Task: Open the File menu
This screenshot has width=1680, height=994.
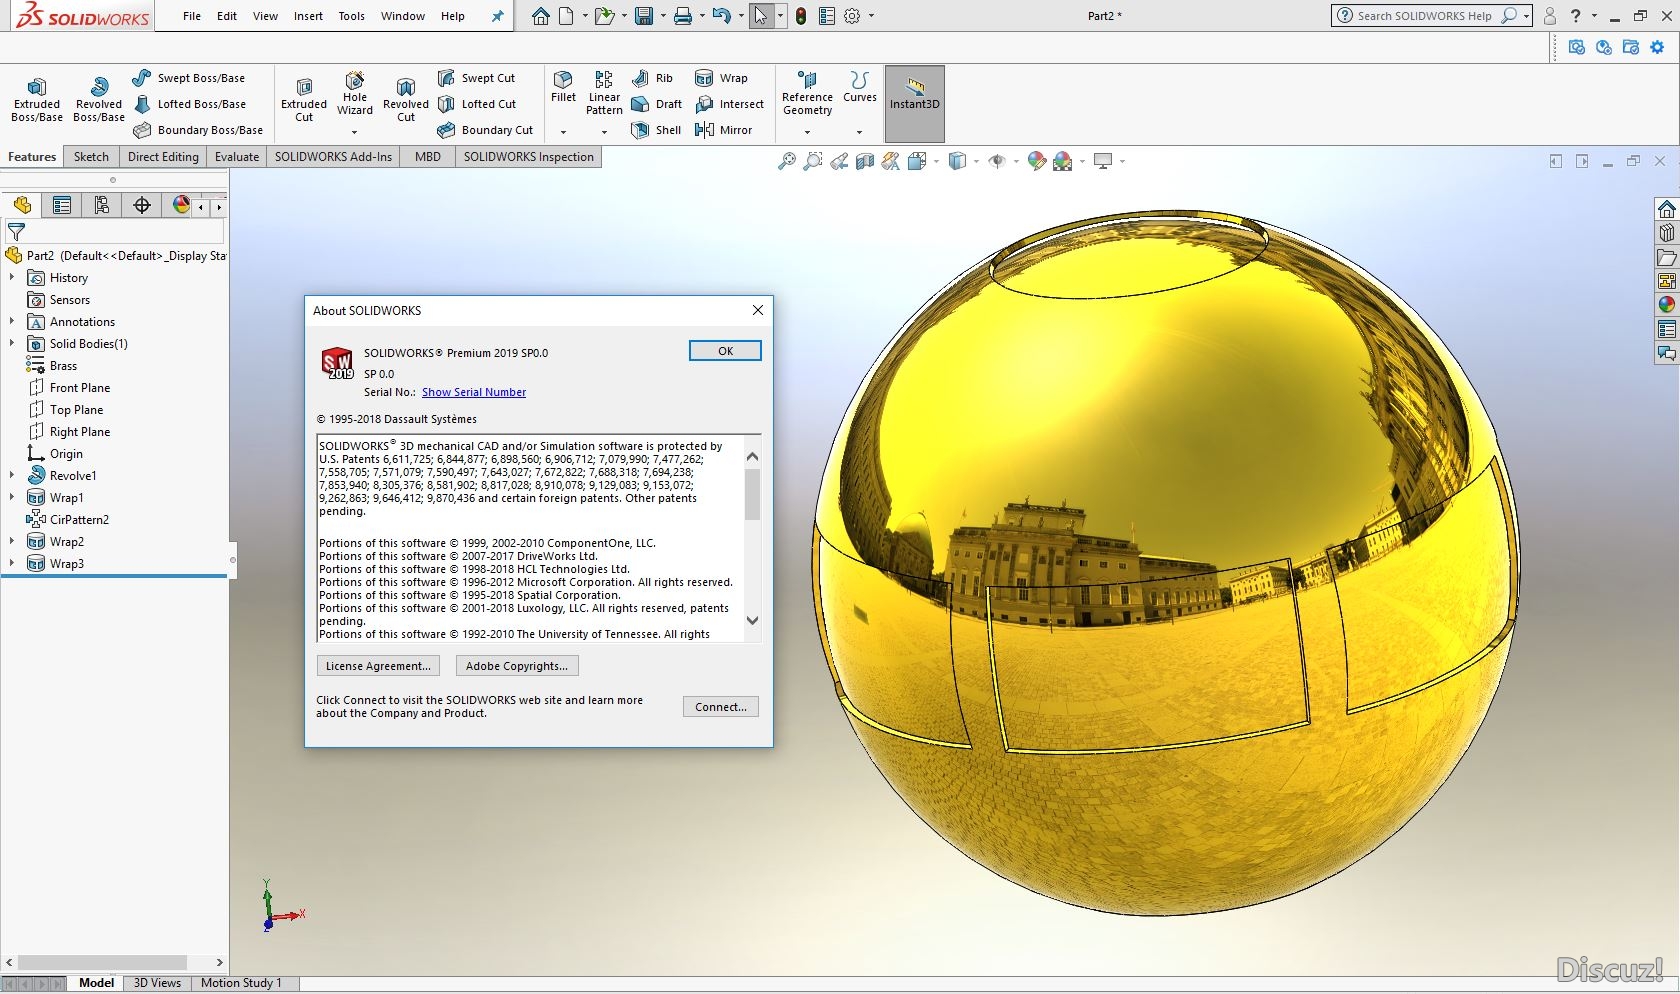Action: (192, 16)
